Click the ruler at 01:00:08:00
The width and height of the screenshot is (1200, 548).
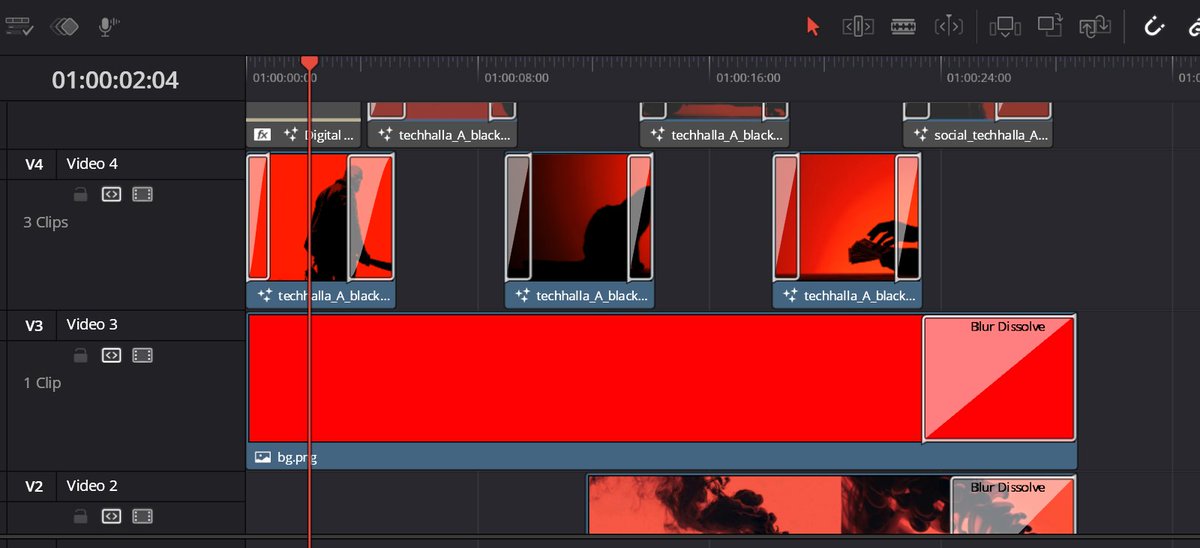516,77
